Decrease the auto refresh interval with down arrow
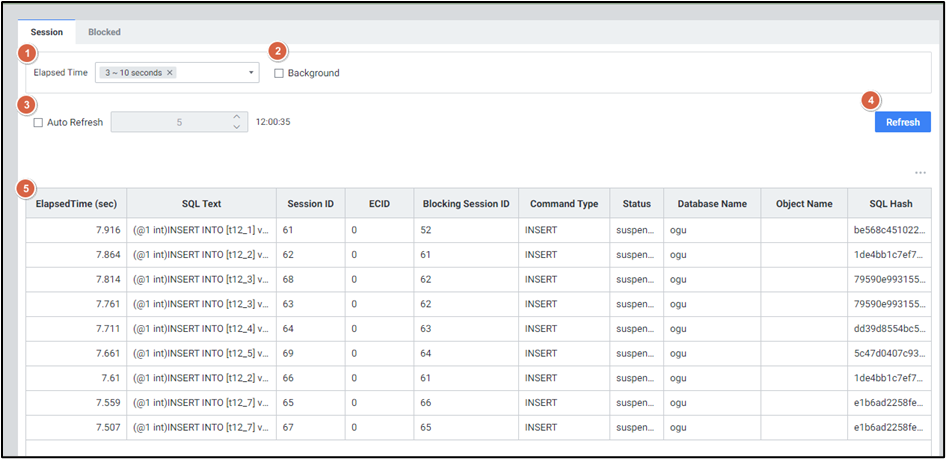Viewport: 946px width, 459px height. pyautogui.click(x=237, y=127)
